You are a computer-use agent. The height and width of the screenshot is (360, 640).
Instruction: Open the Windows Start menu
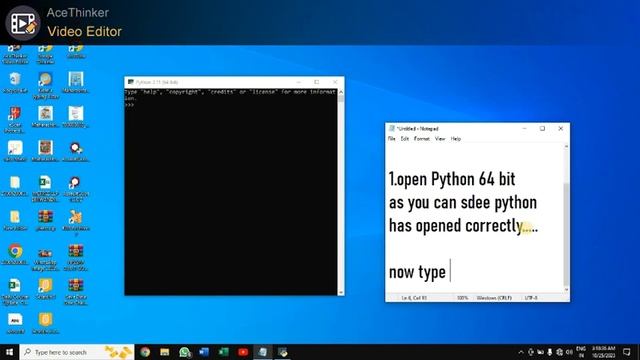pyautogui.click(x=9, y=352)
